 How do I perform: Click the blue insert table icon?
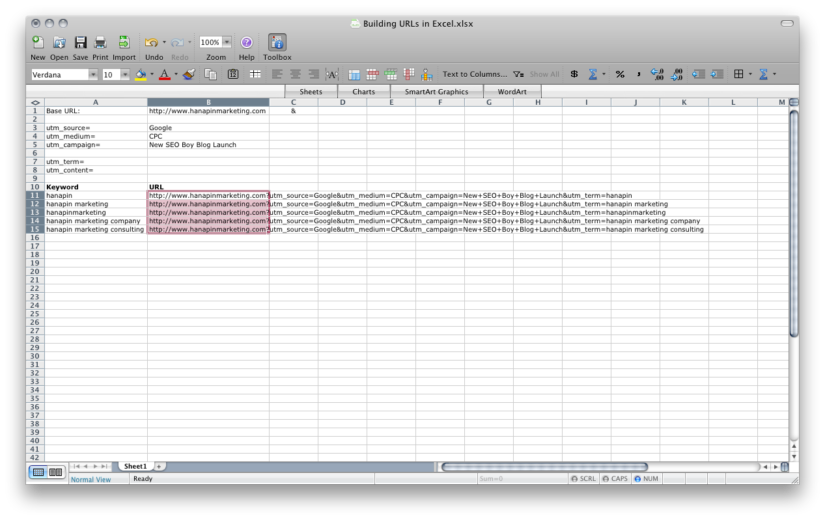click(354, 75)
